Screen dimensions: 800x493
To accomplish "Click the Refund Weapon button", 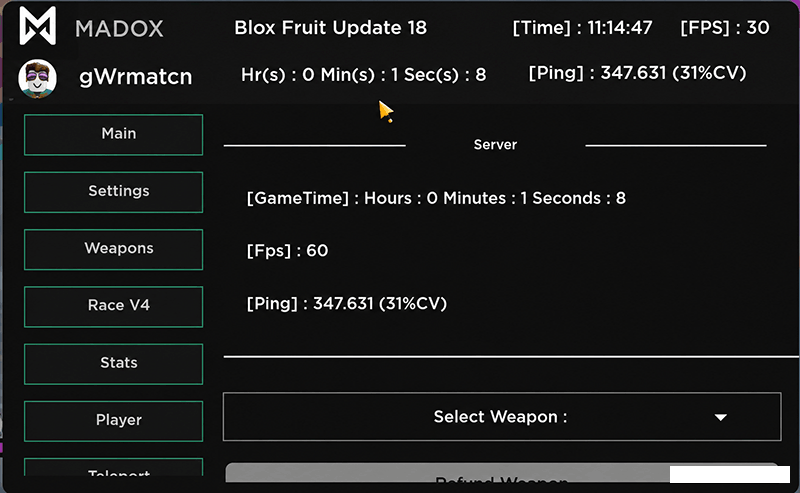I will [502, 473].
